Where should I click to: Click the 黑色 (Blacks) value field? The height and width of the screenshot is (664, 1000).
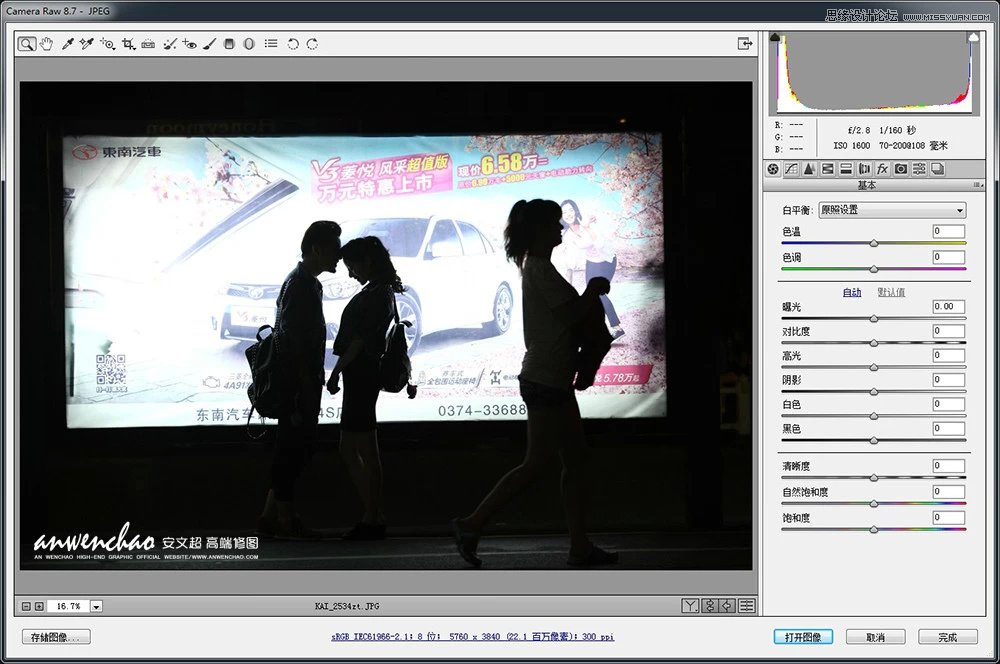(x=948, y=429)
